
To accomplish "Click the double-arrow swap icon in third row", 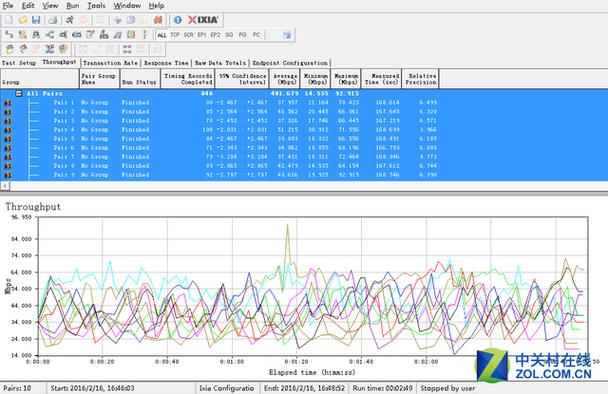I will click(x=127, y=49).
